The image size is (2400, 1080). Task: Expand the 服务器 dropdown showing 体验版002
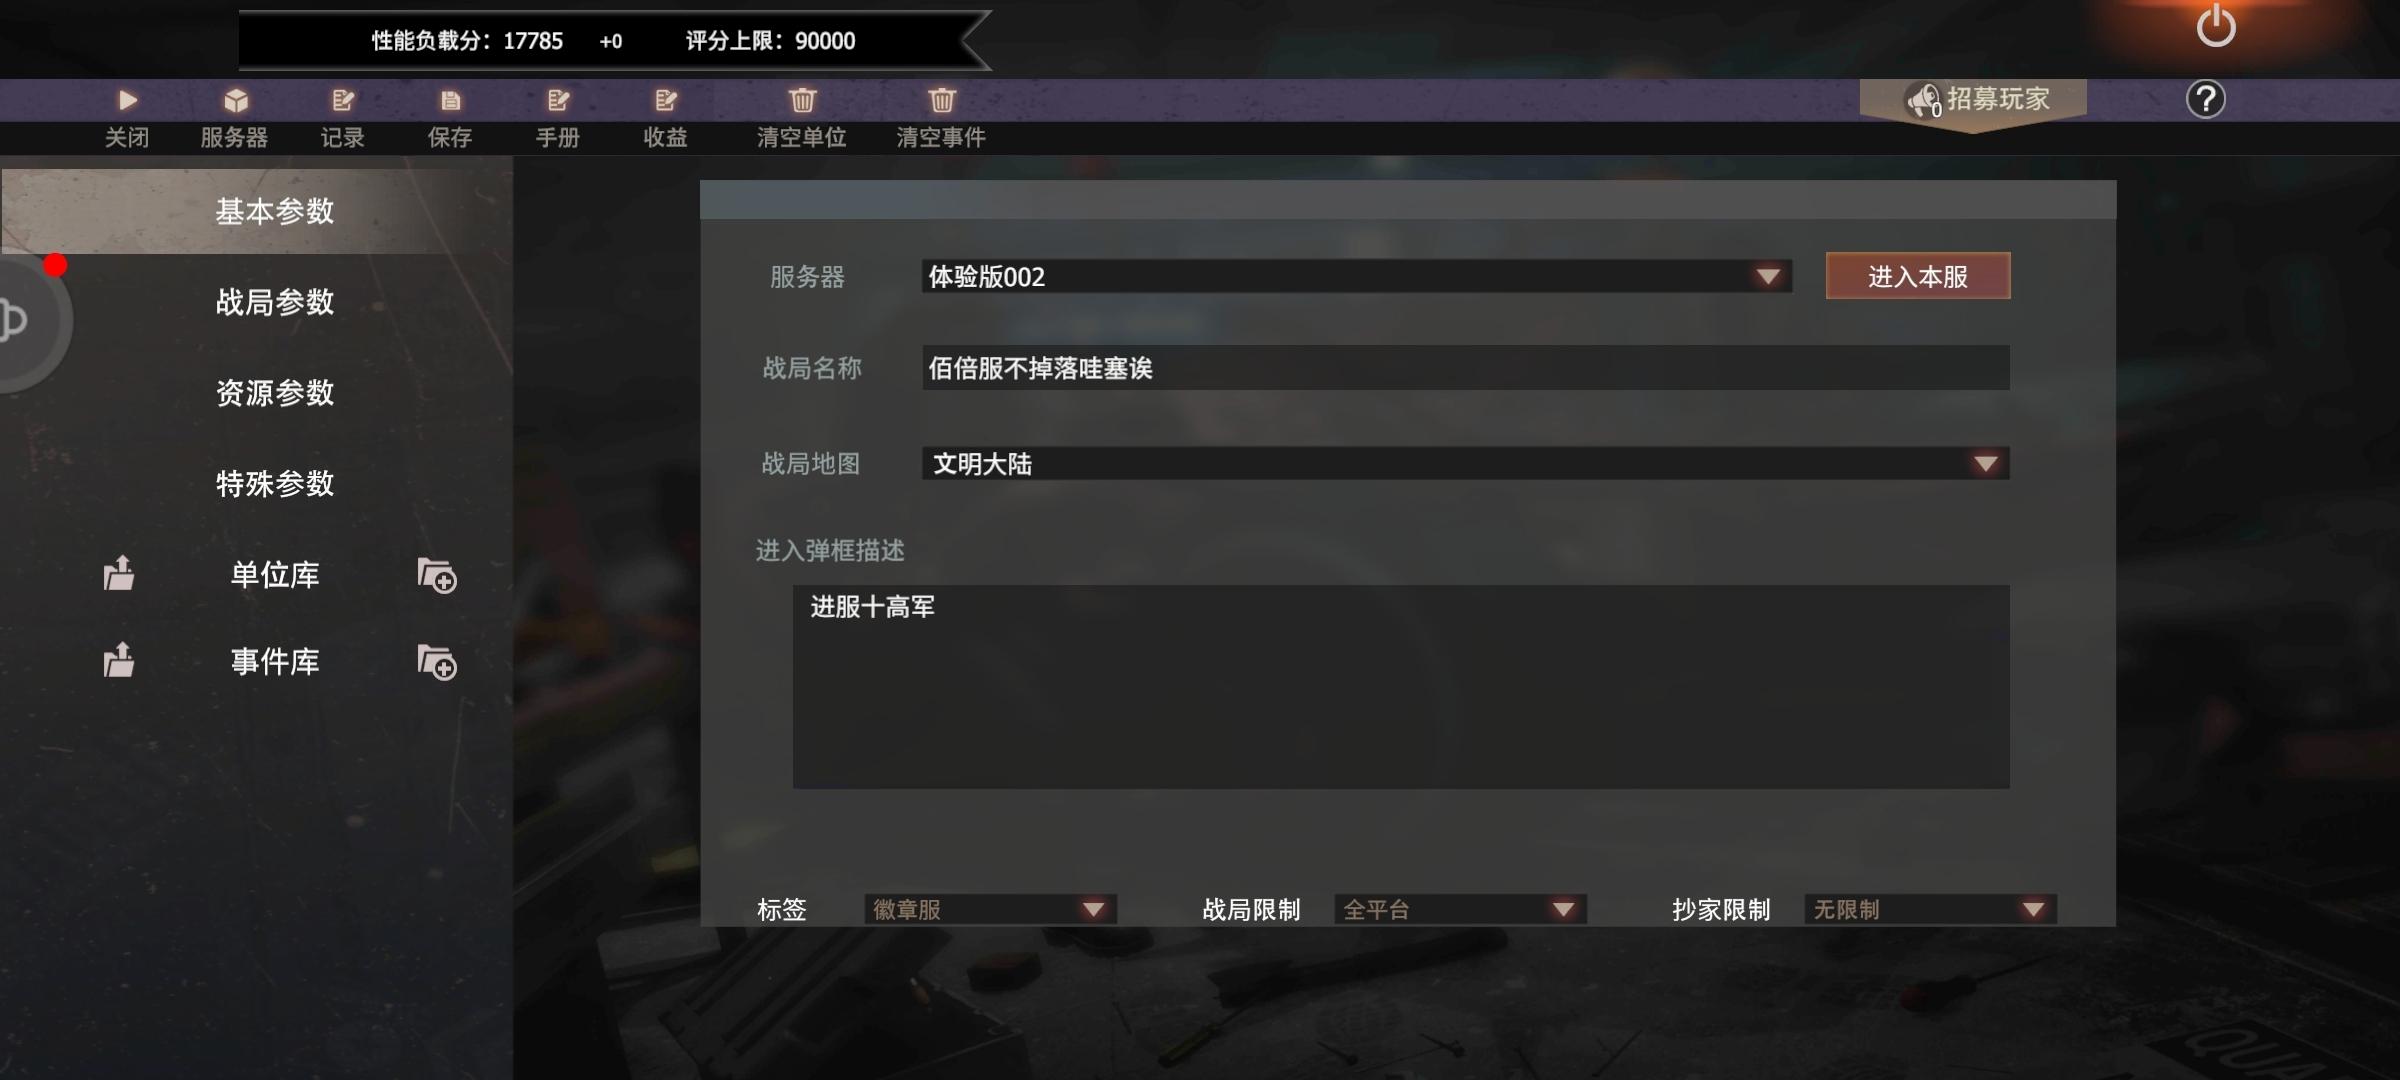click(1356, 276)
